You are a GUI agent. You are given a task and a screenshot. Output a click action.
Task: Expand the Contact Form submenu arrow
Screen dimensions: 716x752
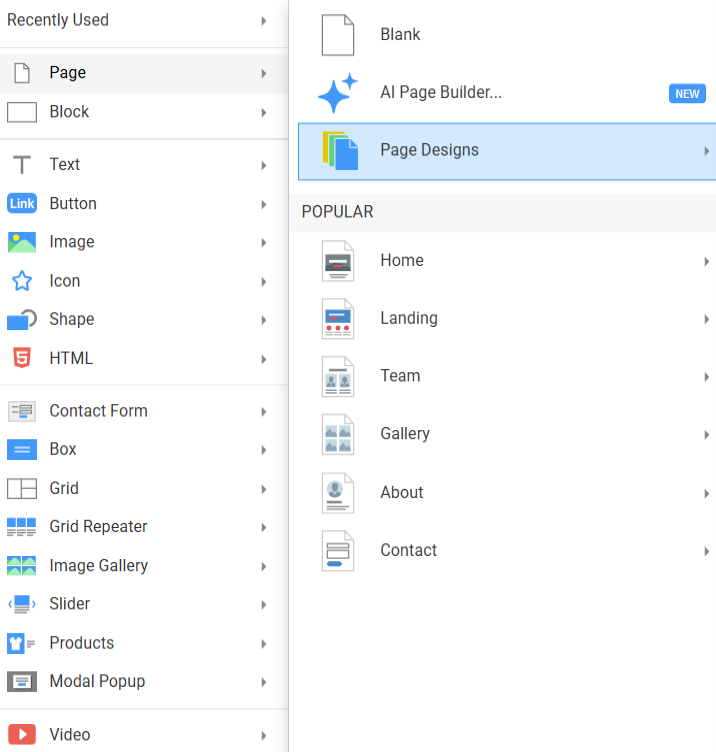coord(264,411)
